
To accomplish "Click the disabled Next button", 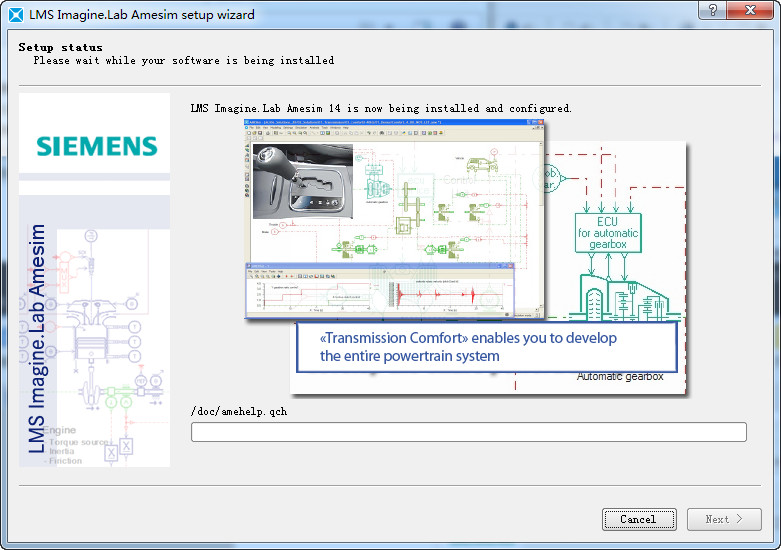I will coord(724,520).
